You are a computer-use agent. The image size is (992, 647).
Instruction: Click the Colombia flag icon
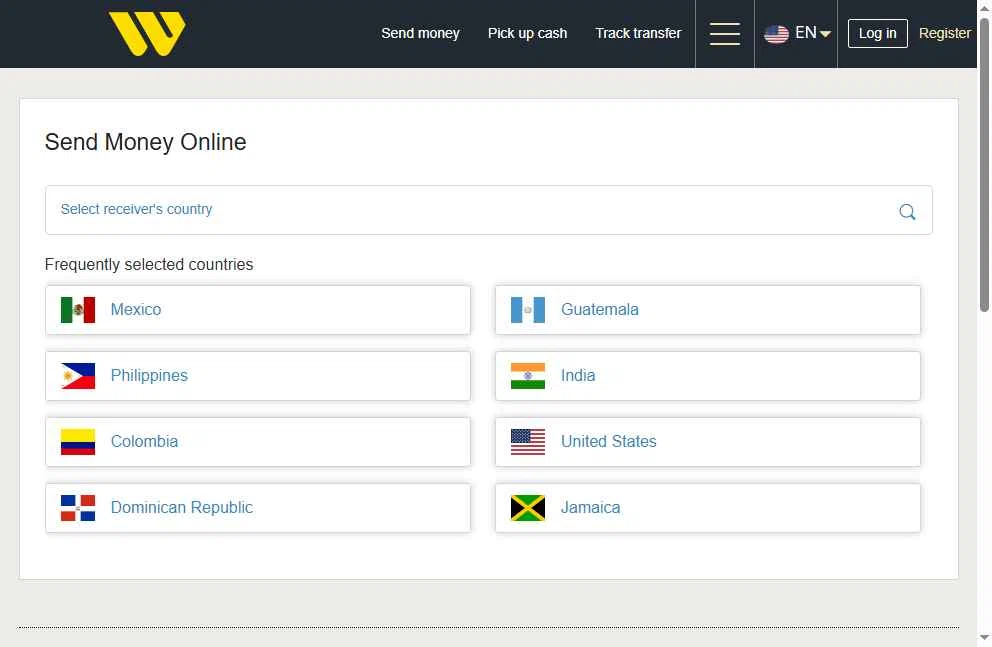78,441
